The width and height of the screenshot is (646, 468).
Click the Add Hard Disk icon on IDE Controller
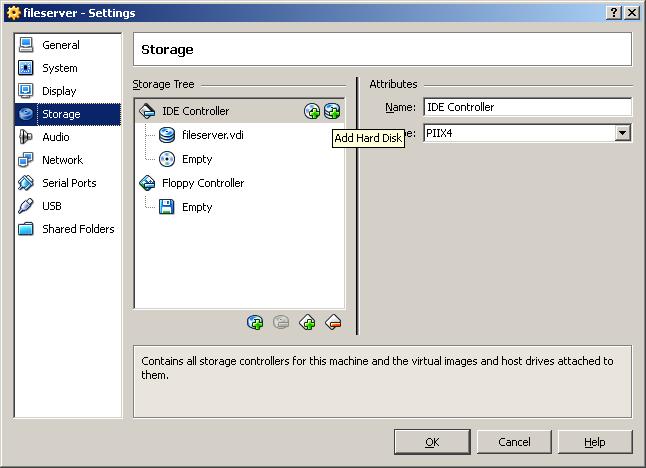[332, 111]
